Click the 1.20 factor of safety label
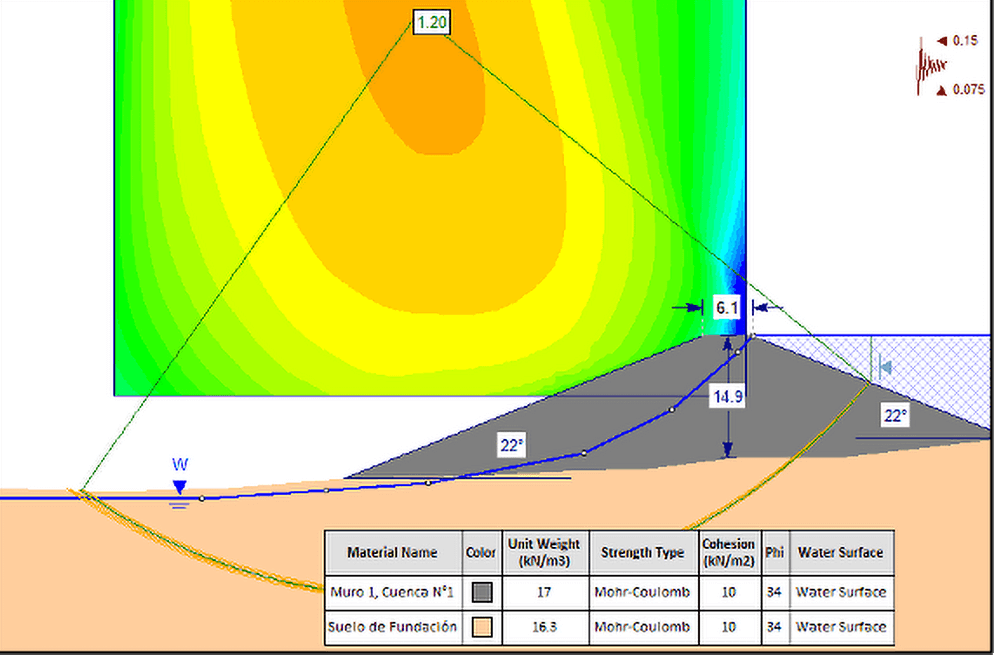This screenshot has width=994, height=658. click(x=431, y=22)
